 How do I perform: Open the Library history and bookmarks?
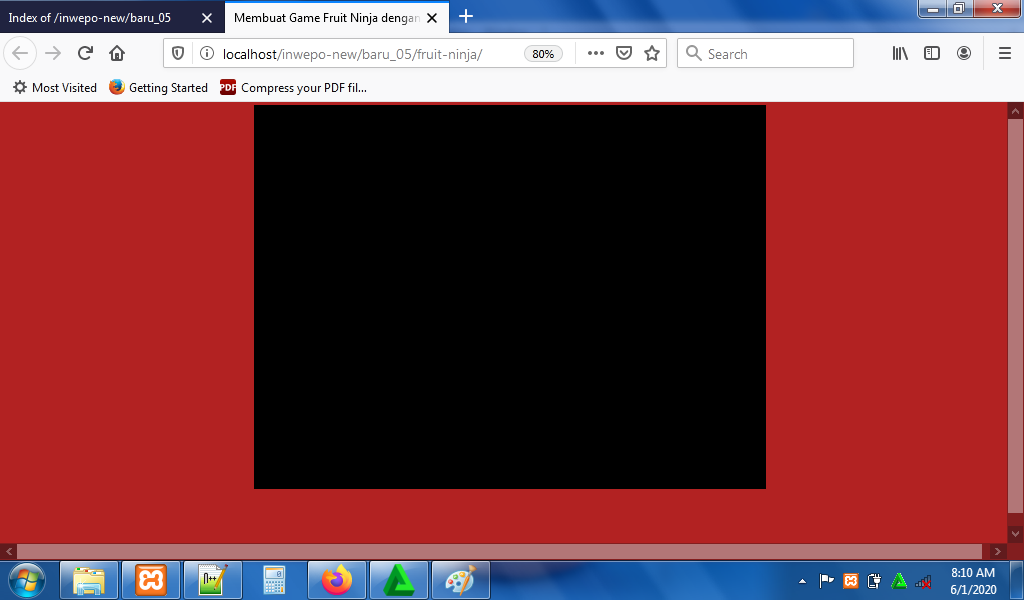(x=900, y=54)
